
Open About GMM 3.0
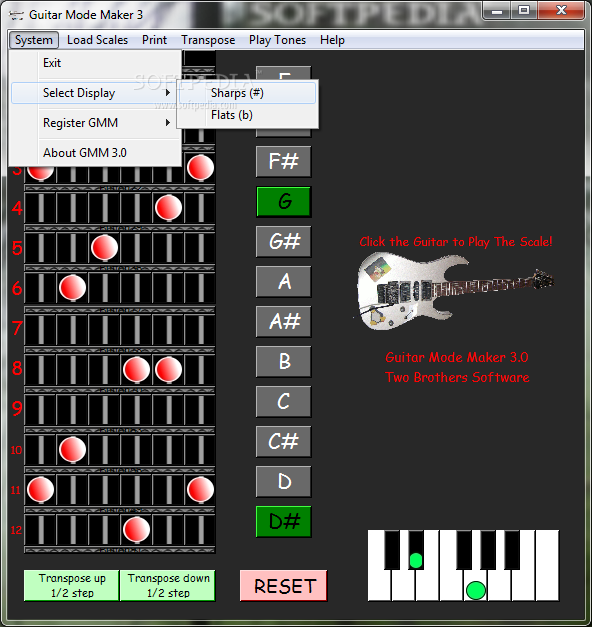coord(96,153)
